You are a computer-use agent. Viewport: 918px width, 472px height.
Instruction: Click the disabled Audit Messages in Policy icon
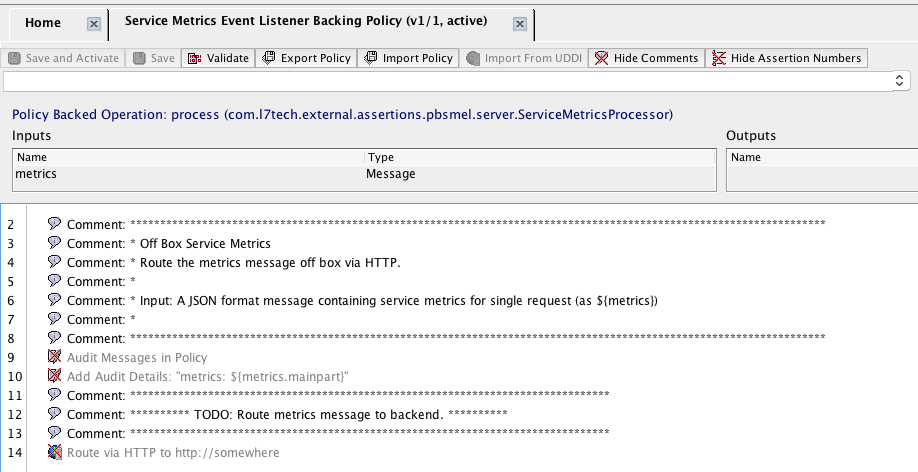54,357
